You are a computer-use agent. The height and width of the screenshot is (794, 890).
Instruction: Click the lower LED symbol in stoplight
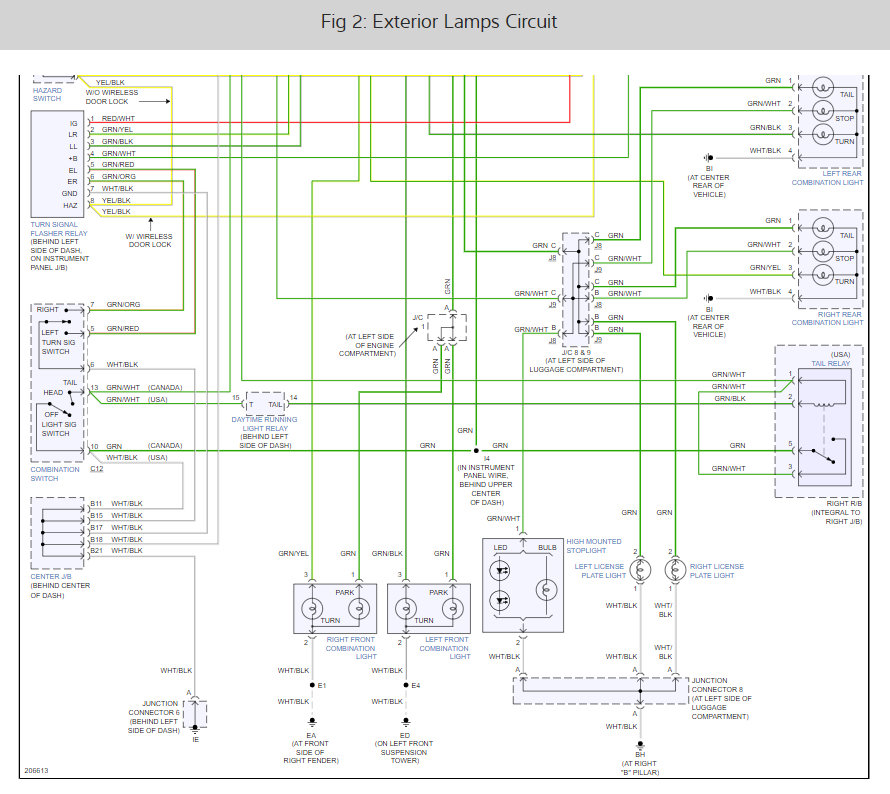point(500,600)
